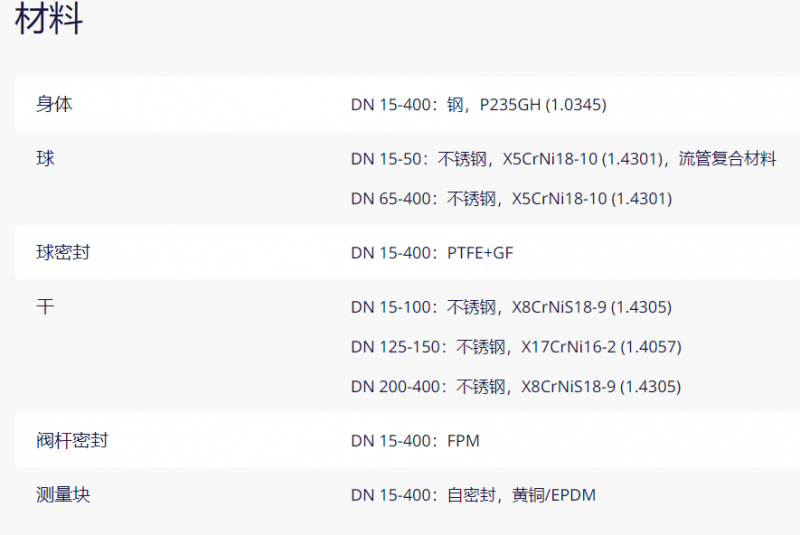Click the PTFE+GF value
This screenshot has height=535, width=800.
click(x=480, y=253)
